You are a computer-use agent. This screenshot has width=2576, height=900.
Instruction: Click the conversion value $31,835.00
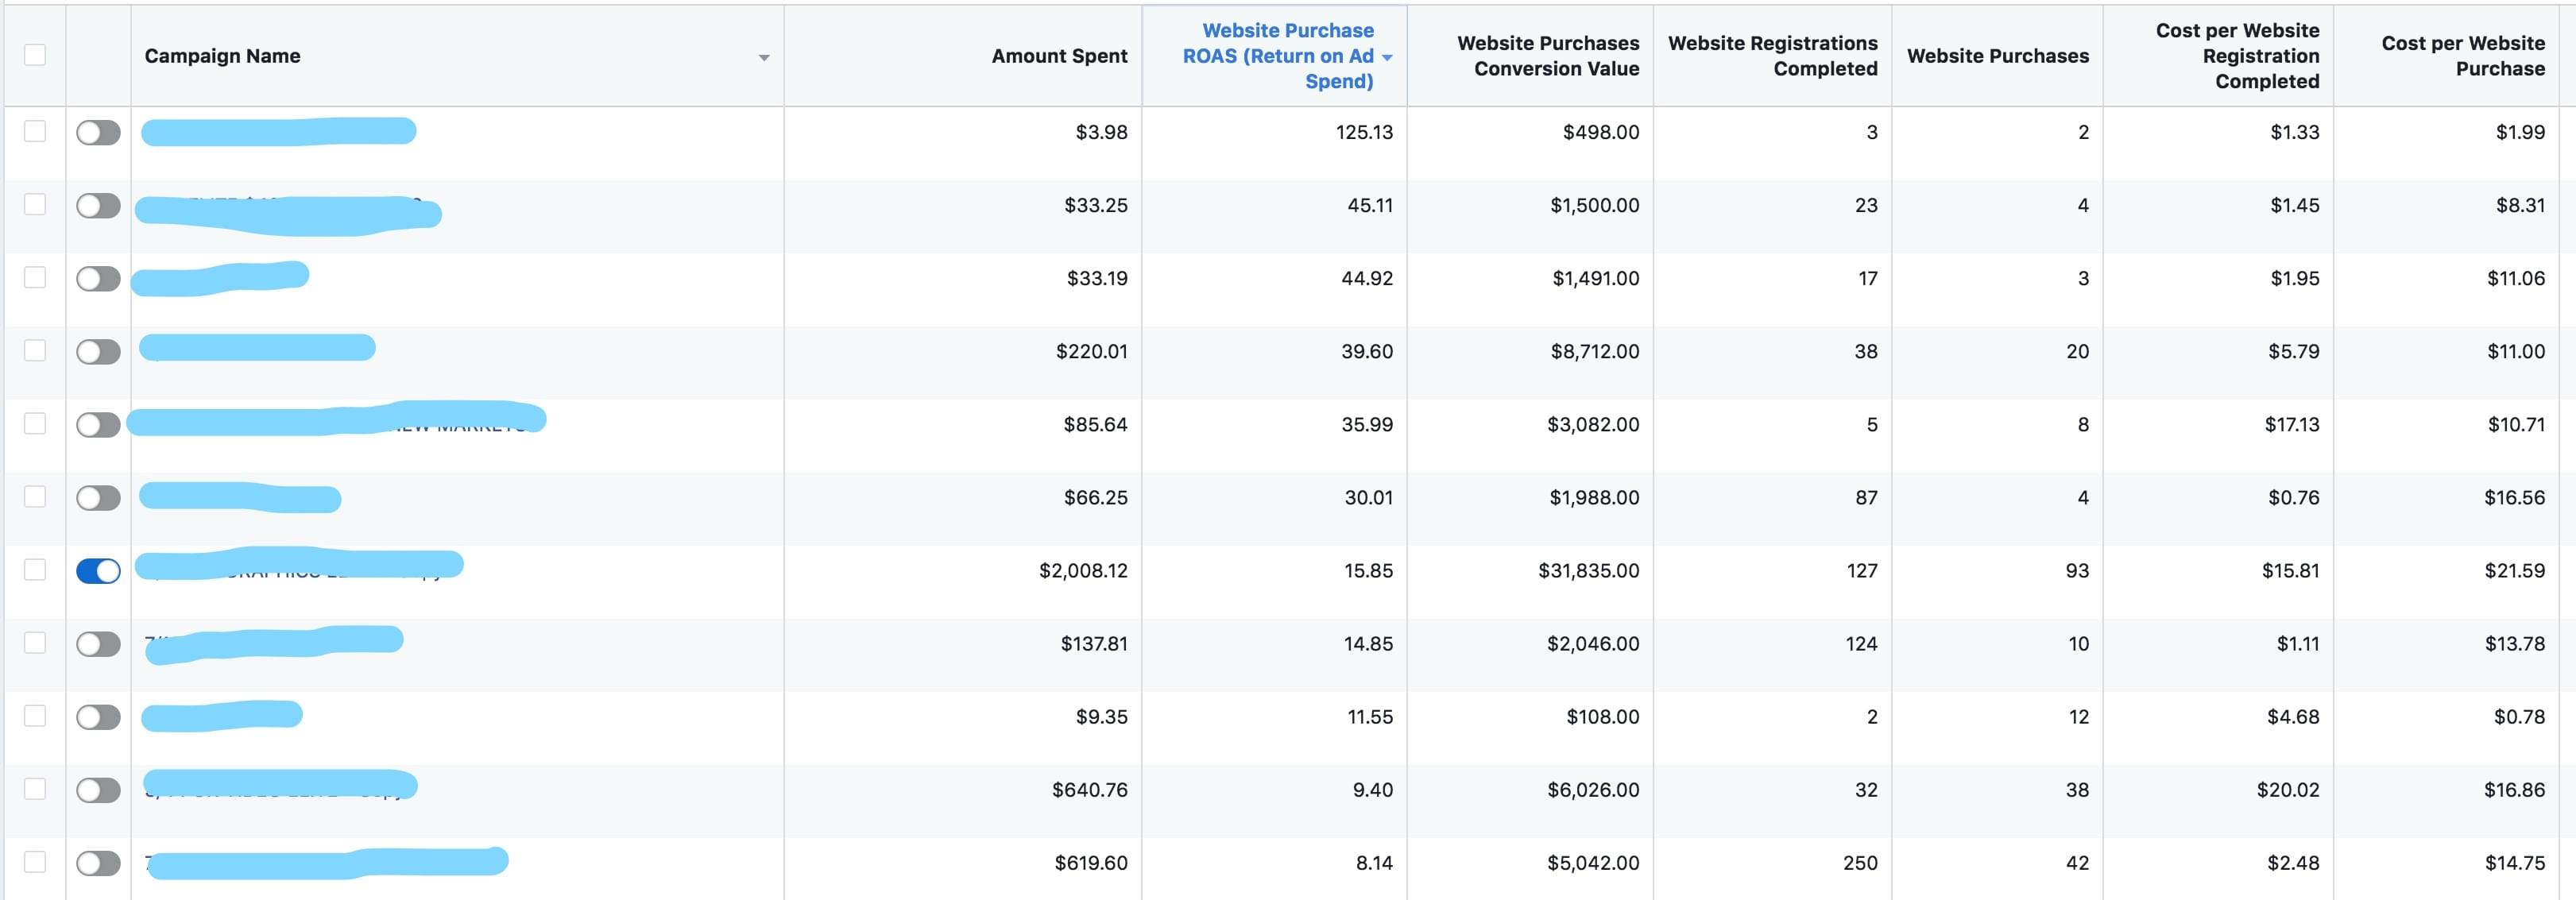[x=1589, y=570]
